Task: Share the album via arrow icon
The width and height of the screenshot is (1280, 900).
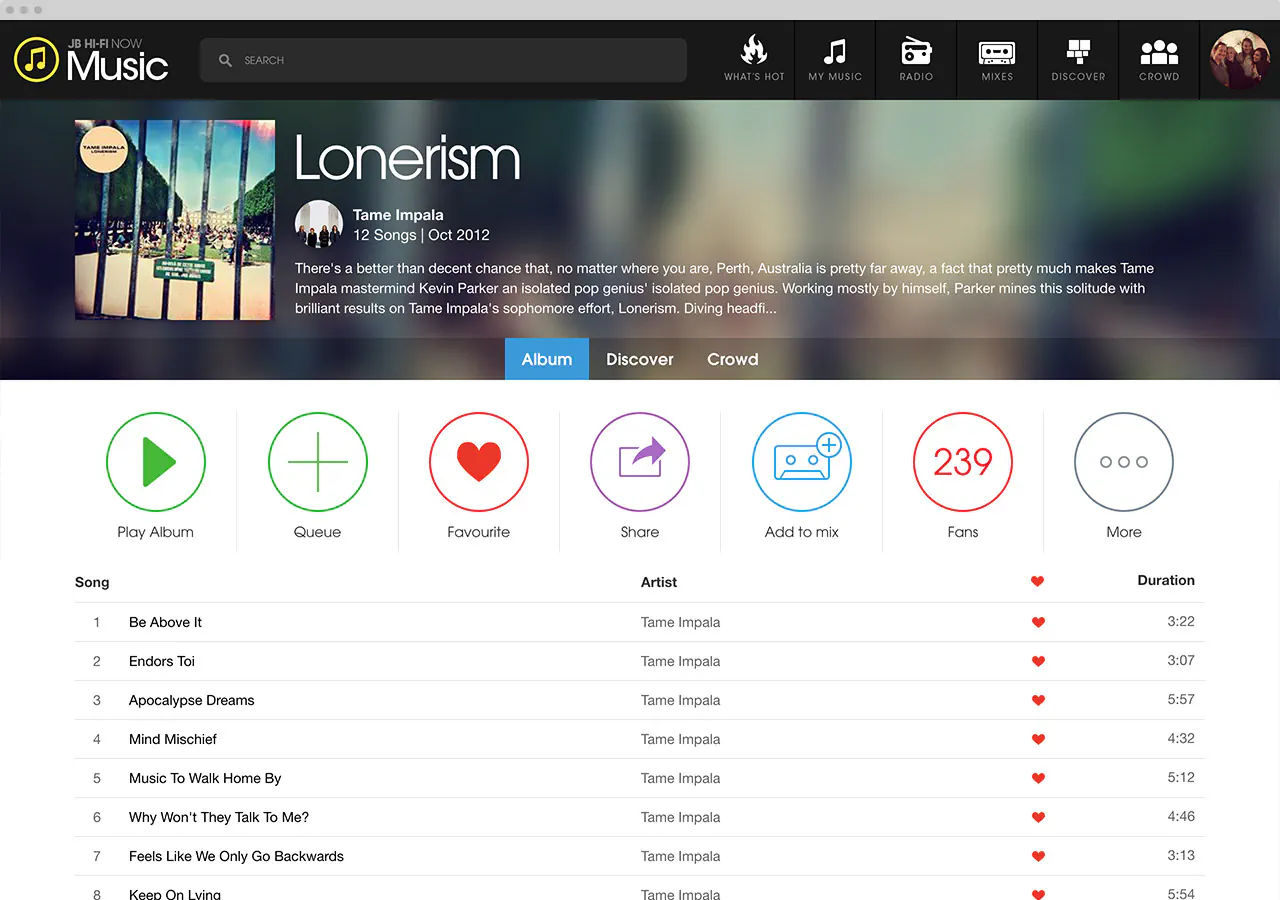Action: (640, 462)
